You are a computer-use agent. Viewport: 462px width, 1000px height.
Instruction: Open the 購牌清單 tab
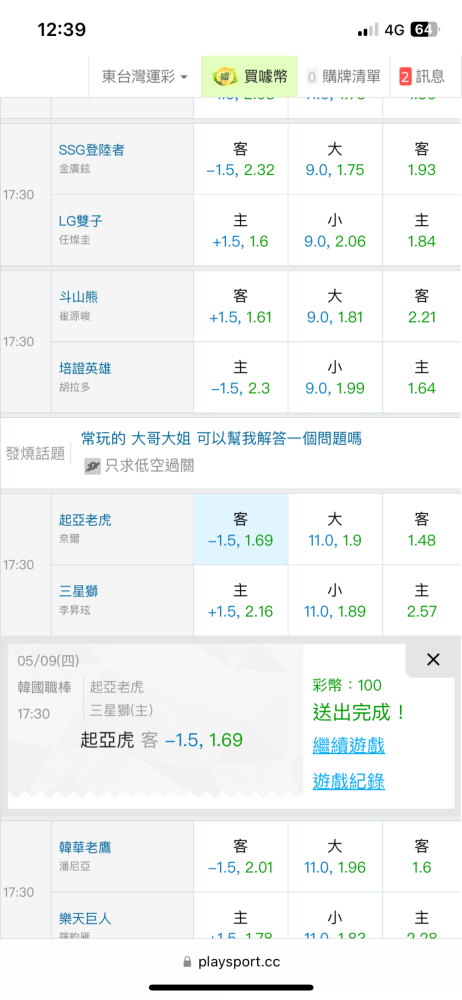343,77
